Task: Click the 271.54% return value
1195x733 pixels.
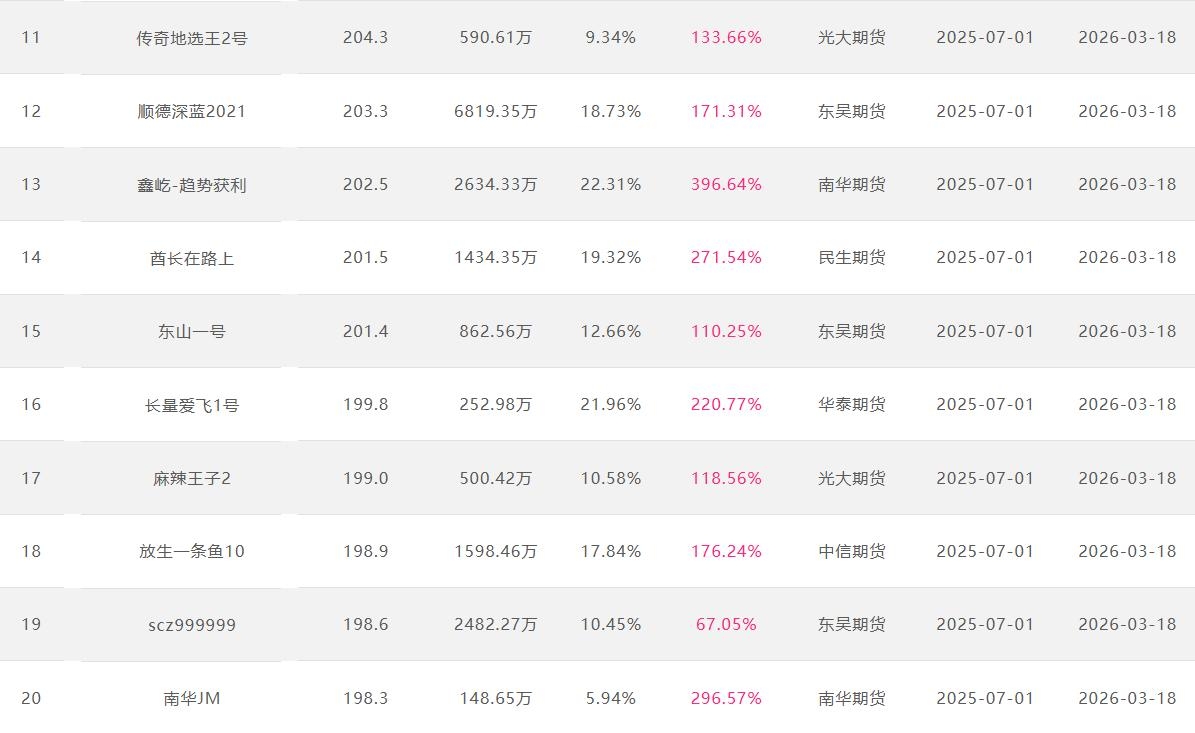Action: [x=726, y=257]
